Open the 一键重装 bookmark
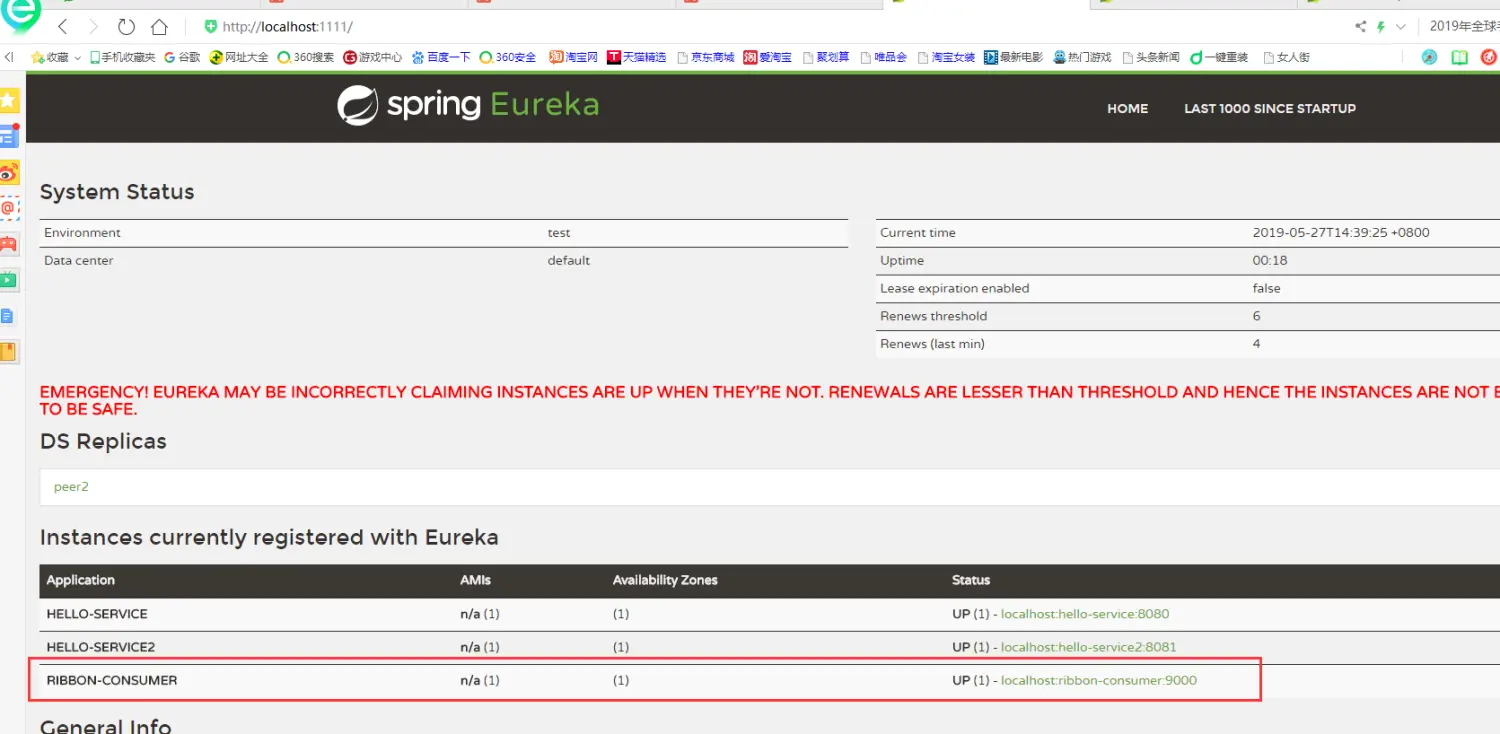 [x=1218, y=57]
